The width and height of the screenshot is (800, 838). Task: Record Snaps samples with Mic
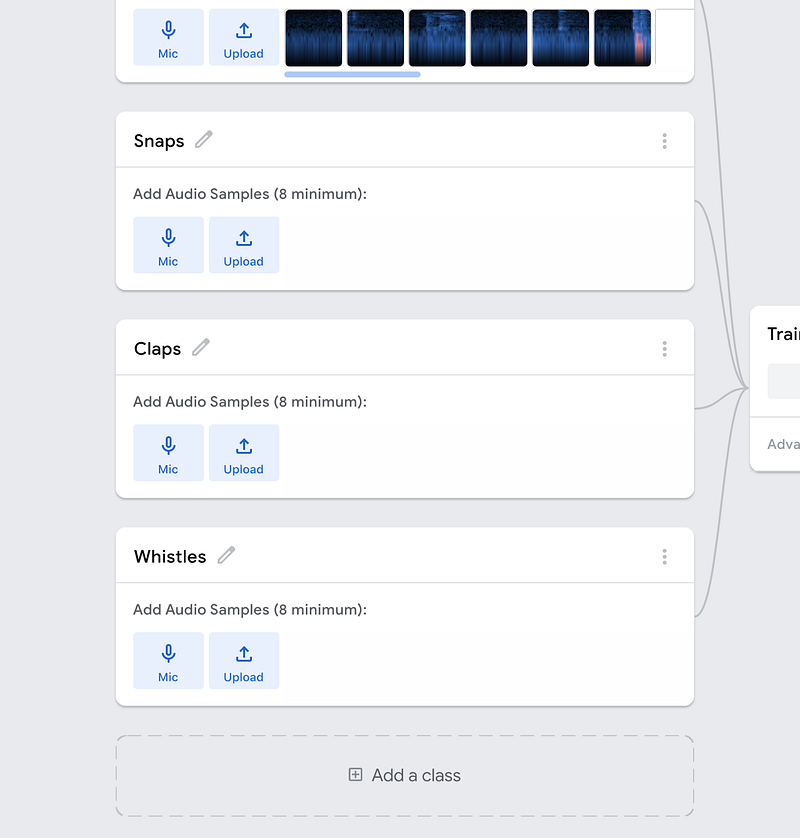[168, 245]
